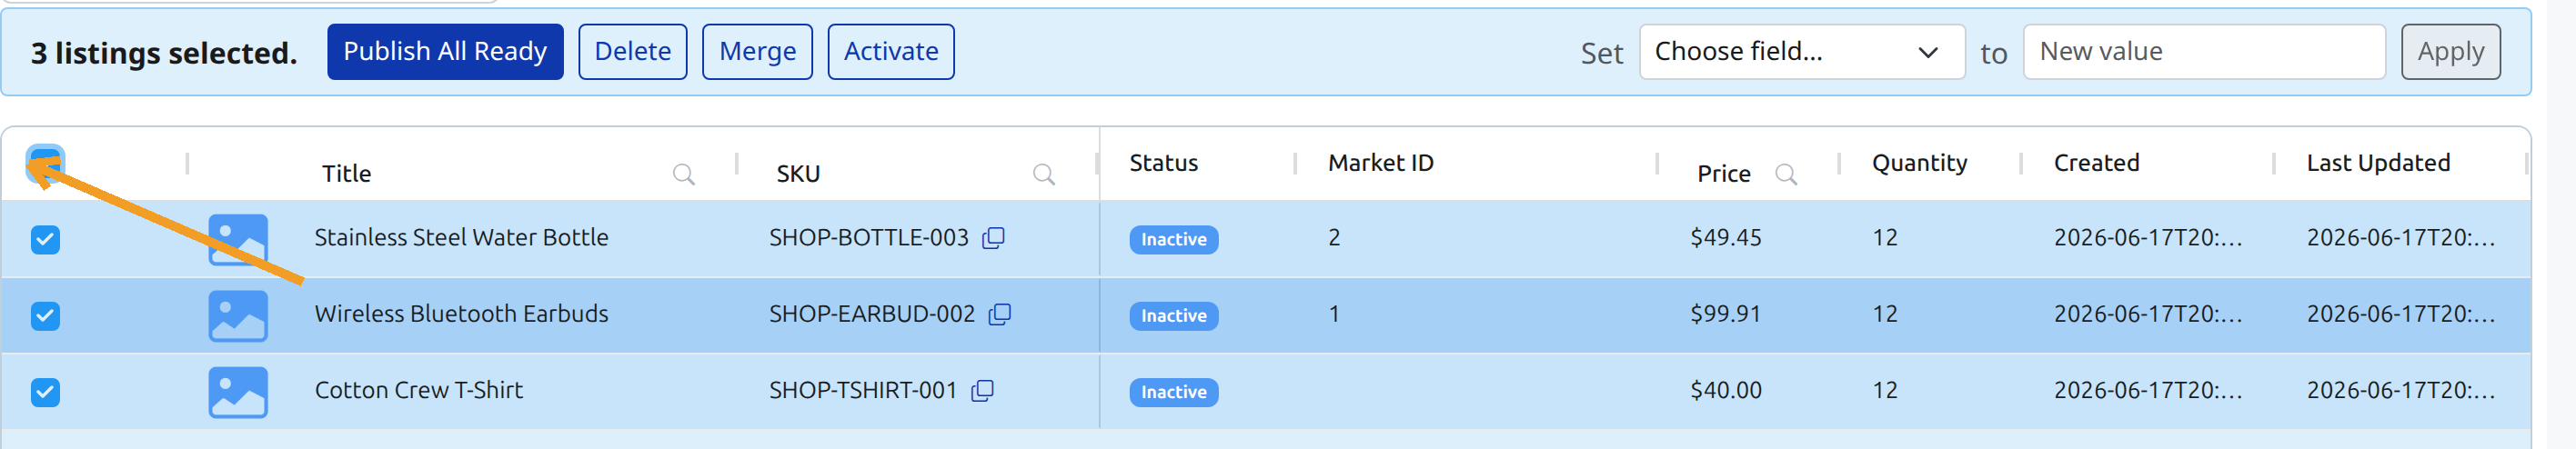Click the $49.45 price cell

click(1725, 237)
